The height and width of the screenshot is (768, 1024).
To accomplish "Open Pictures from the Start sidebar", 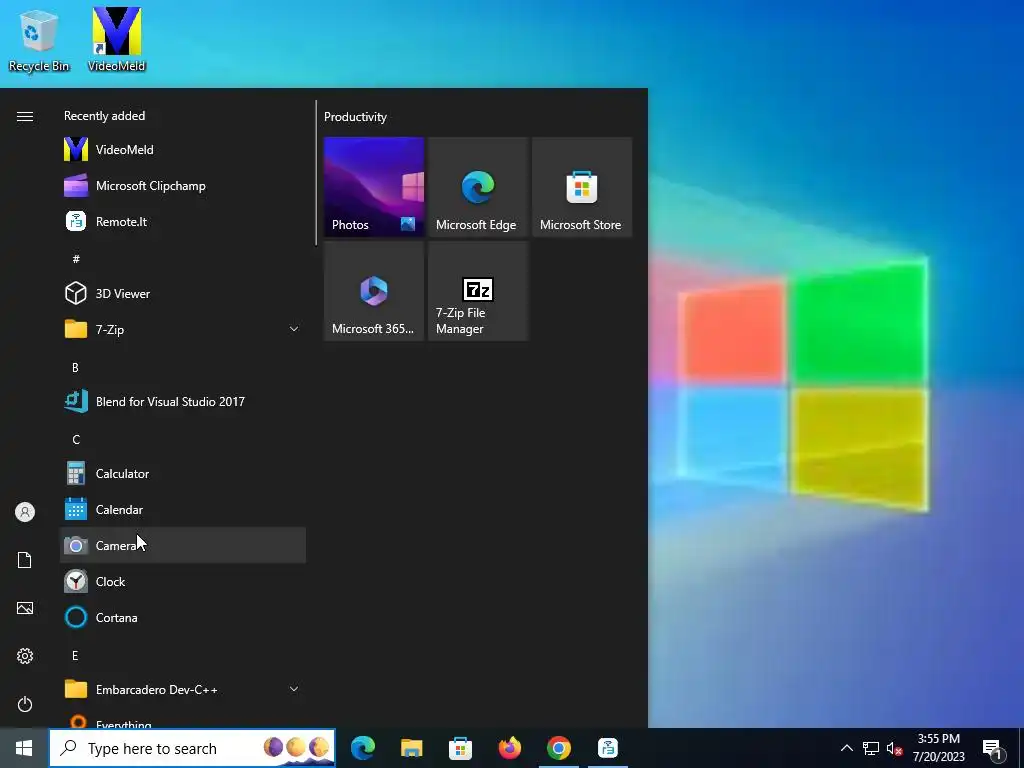I will [25, 608].
